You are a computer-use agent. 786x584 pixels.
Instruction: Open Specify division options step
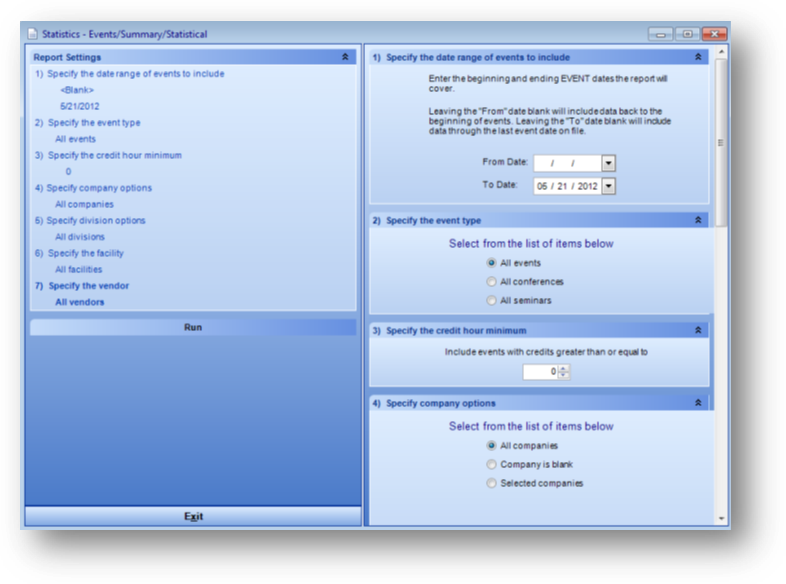tap(95, 220)
